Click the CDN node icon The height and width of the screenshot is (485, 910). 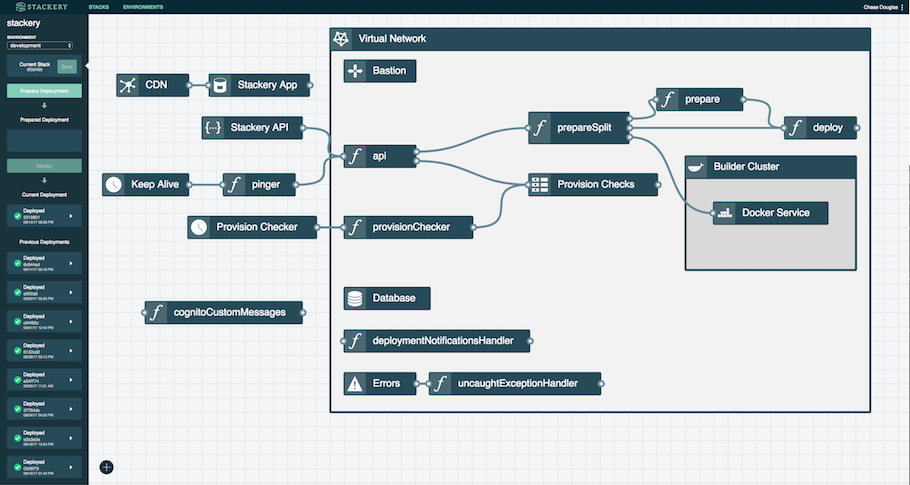point(128,85)
